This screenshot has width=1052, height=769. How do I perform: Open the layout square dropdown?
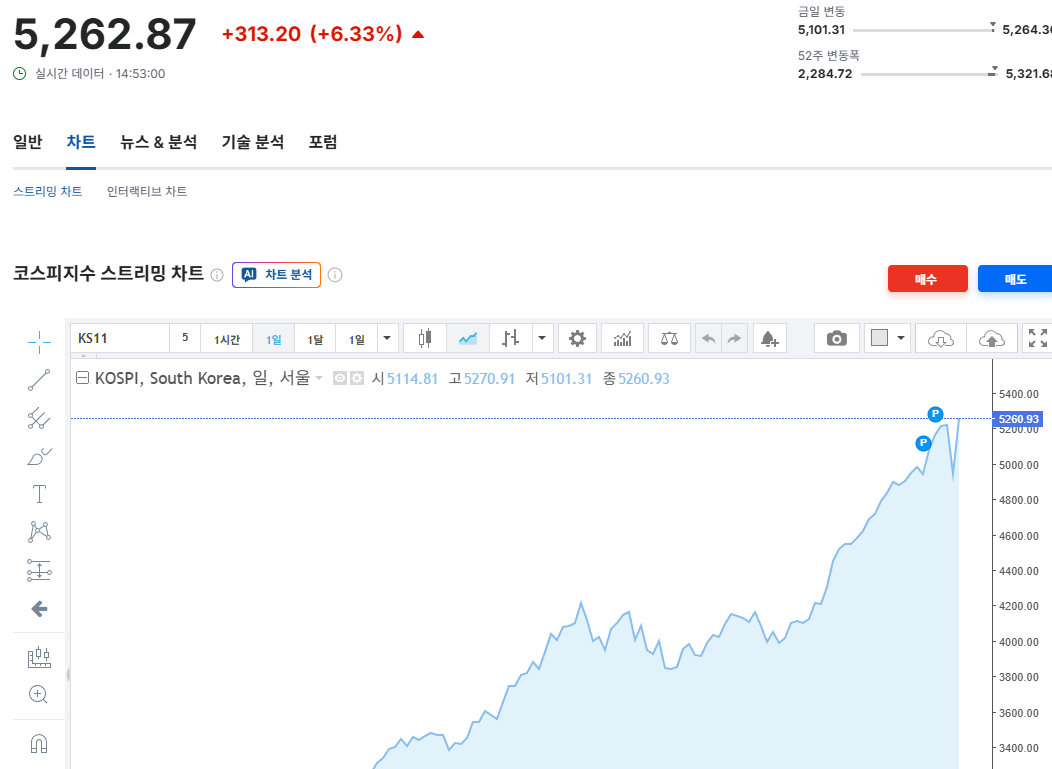point(887,339)
